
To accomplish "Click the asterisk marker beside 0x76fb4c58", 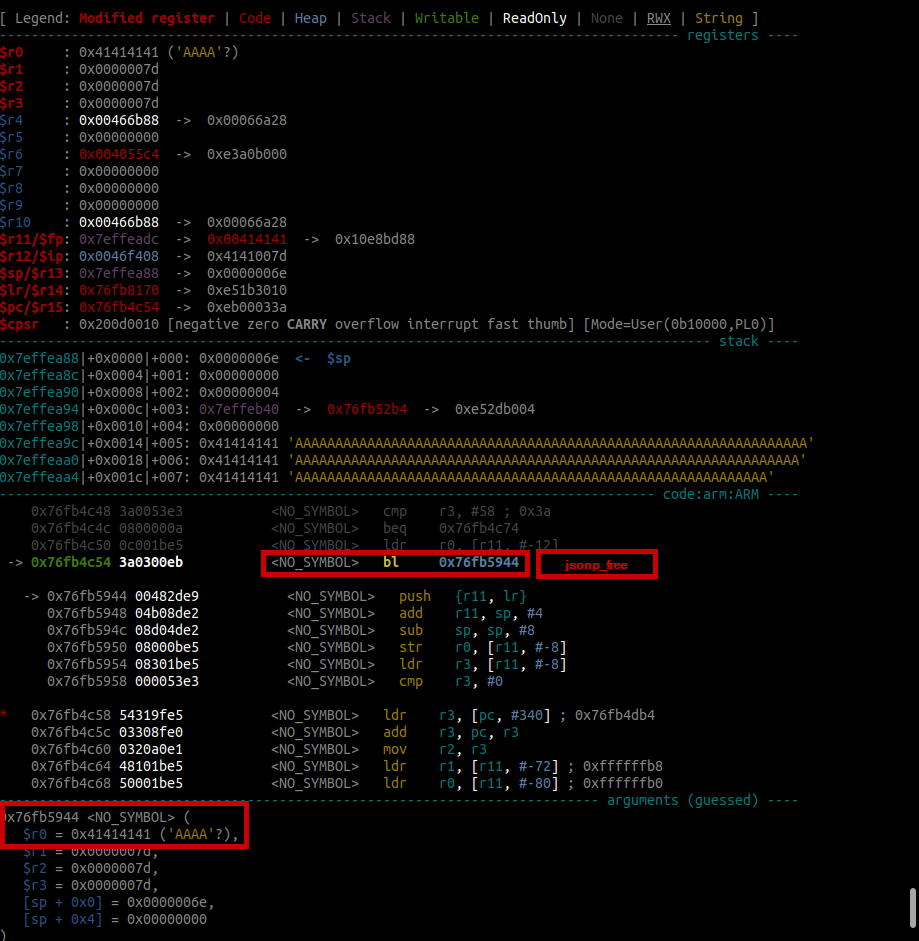I will point(5,715).
